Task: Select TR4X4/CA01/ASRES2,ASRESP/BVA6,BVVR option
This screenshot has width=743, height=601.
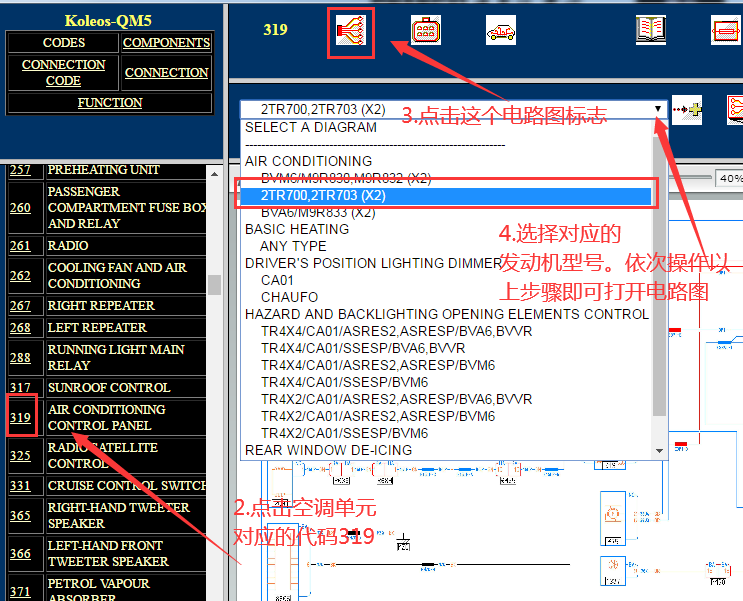Action: click(x=397, y=331)
